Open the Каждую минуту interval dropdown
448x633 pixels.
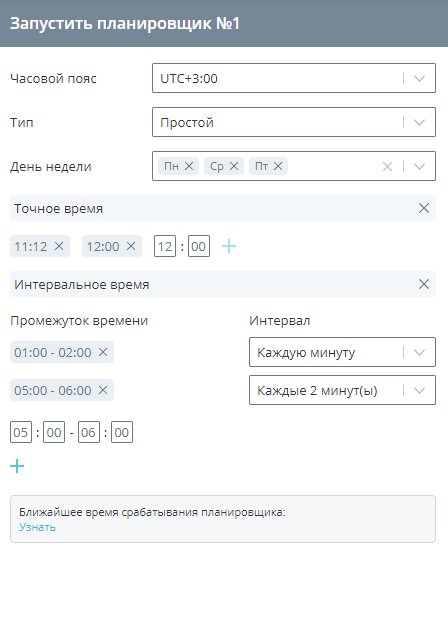click(342, 352)
